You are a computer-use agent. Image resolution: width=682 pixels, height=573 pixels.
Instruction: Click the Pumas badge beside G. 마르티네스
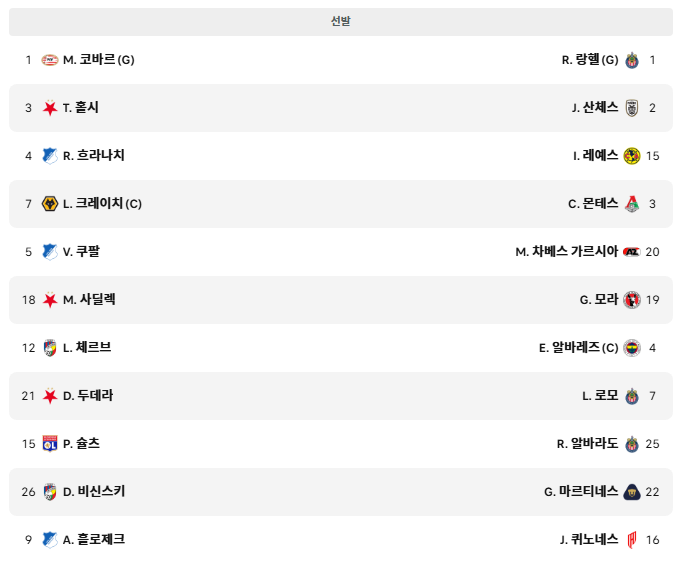click(632, 492)
